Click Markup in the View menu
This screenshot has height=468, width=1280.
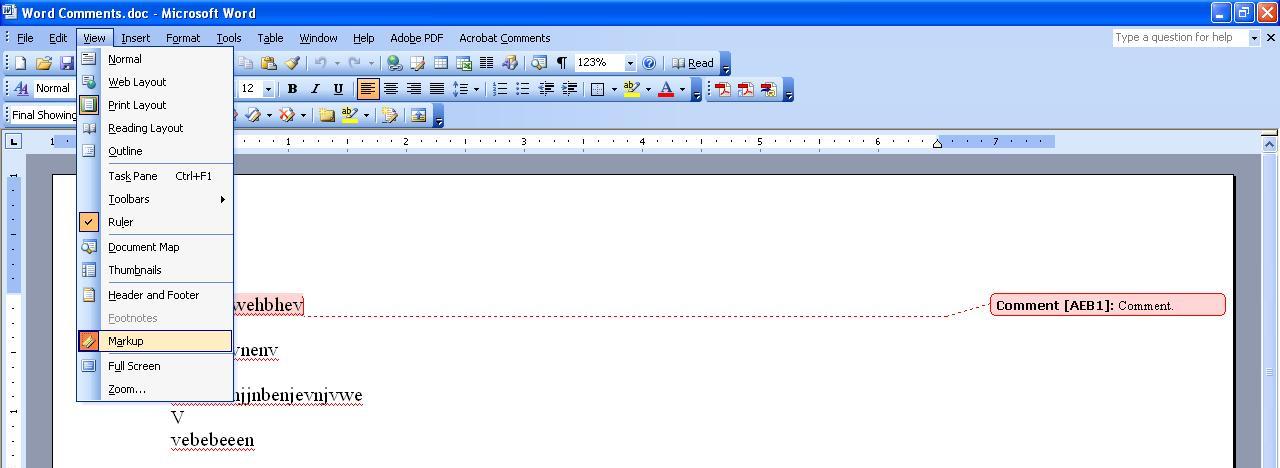155,341
